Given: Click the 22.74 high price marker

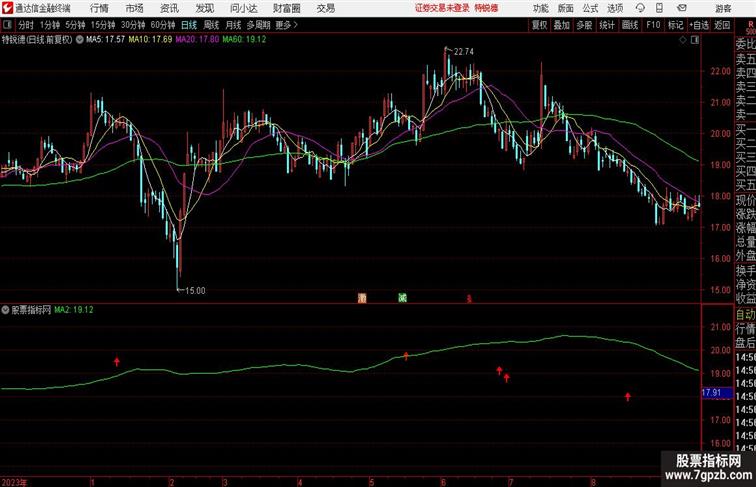Looking at the screenshot, I should point(464,52).
